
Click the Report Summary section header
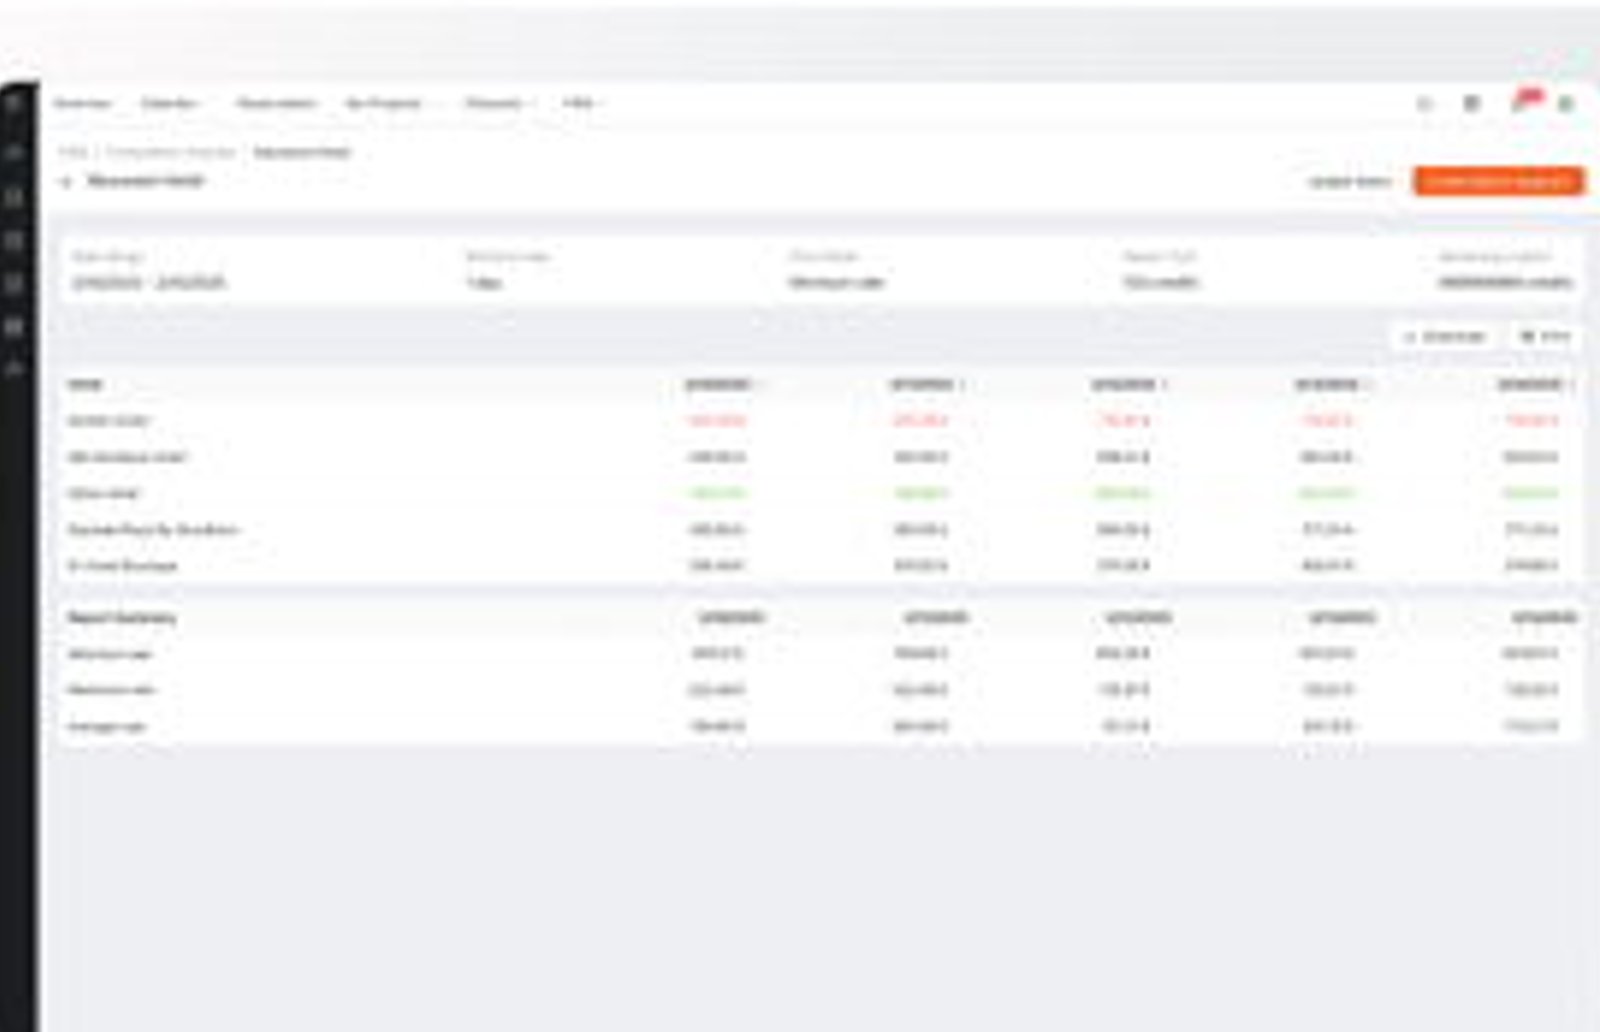122,618
